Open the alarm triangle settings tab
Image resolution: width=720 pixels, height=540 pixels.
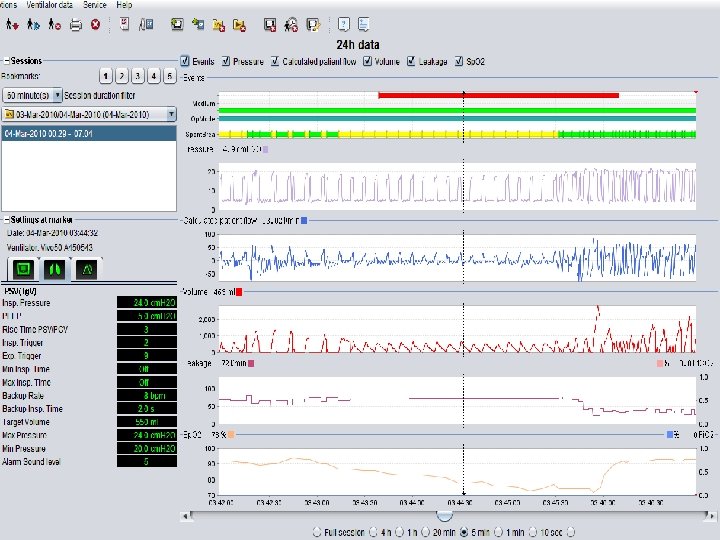(87, 268)
